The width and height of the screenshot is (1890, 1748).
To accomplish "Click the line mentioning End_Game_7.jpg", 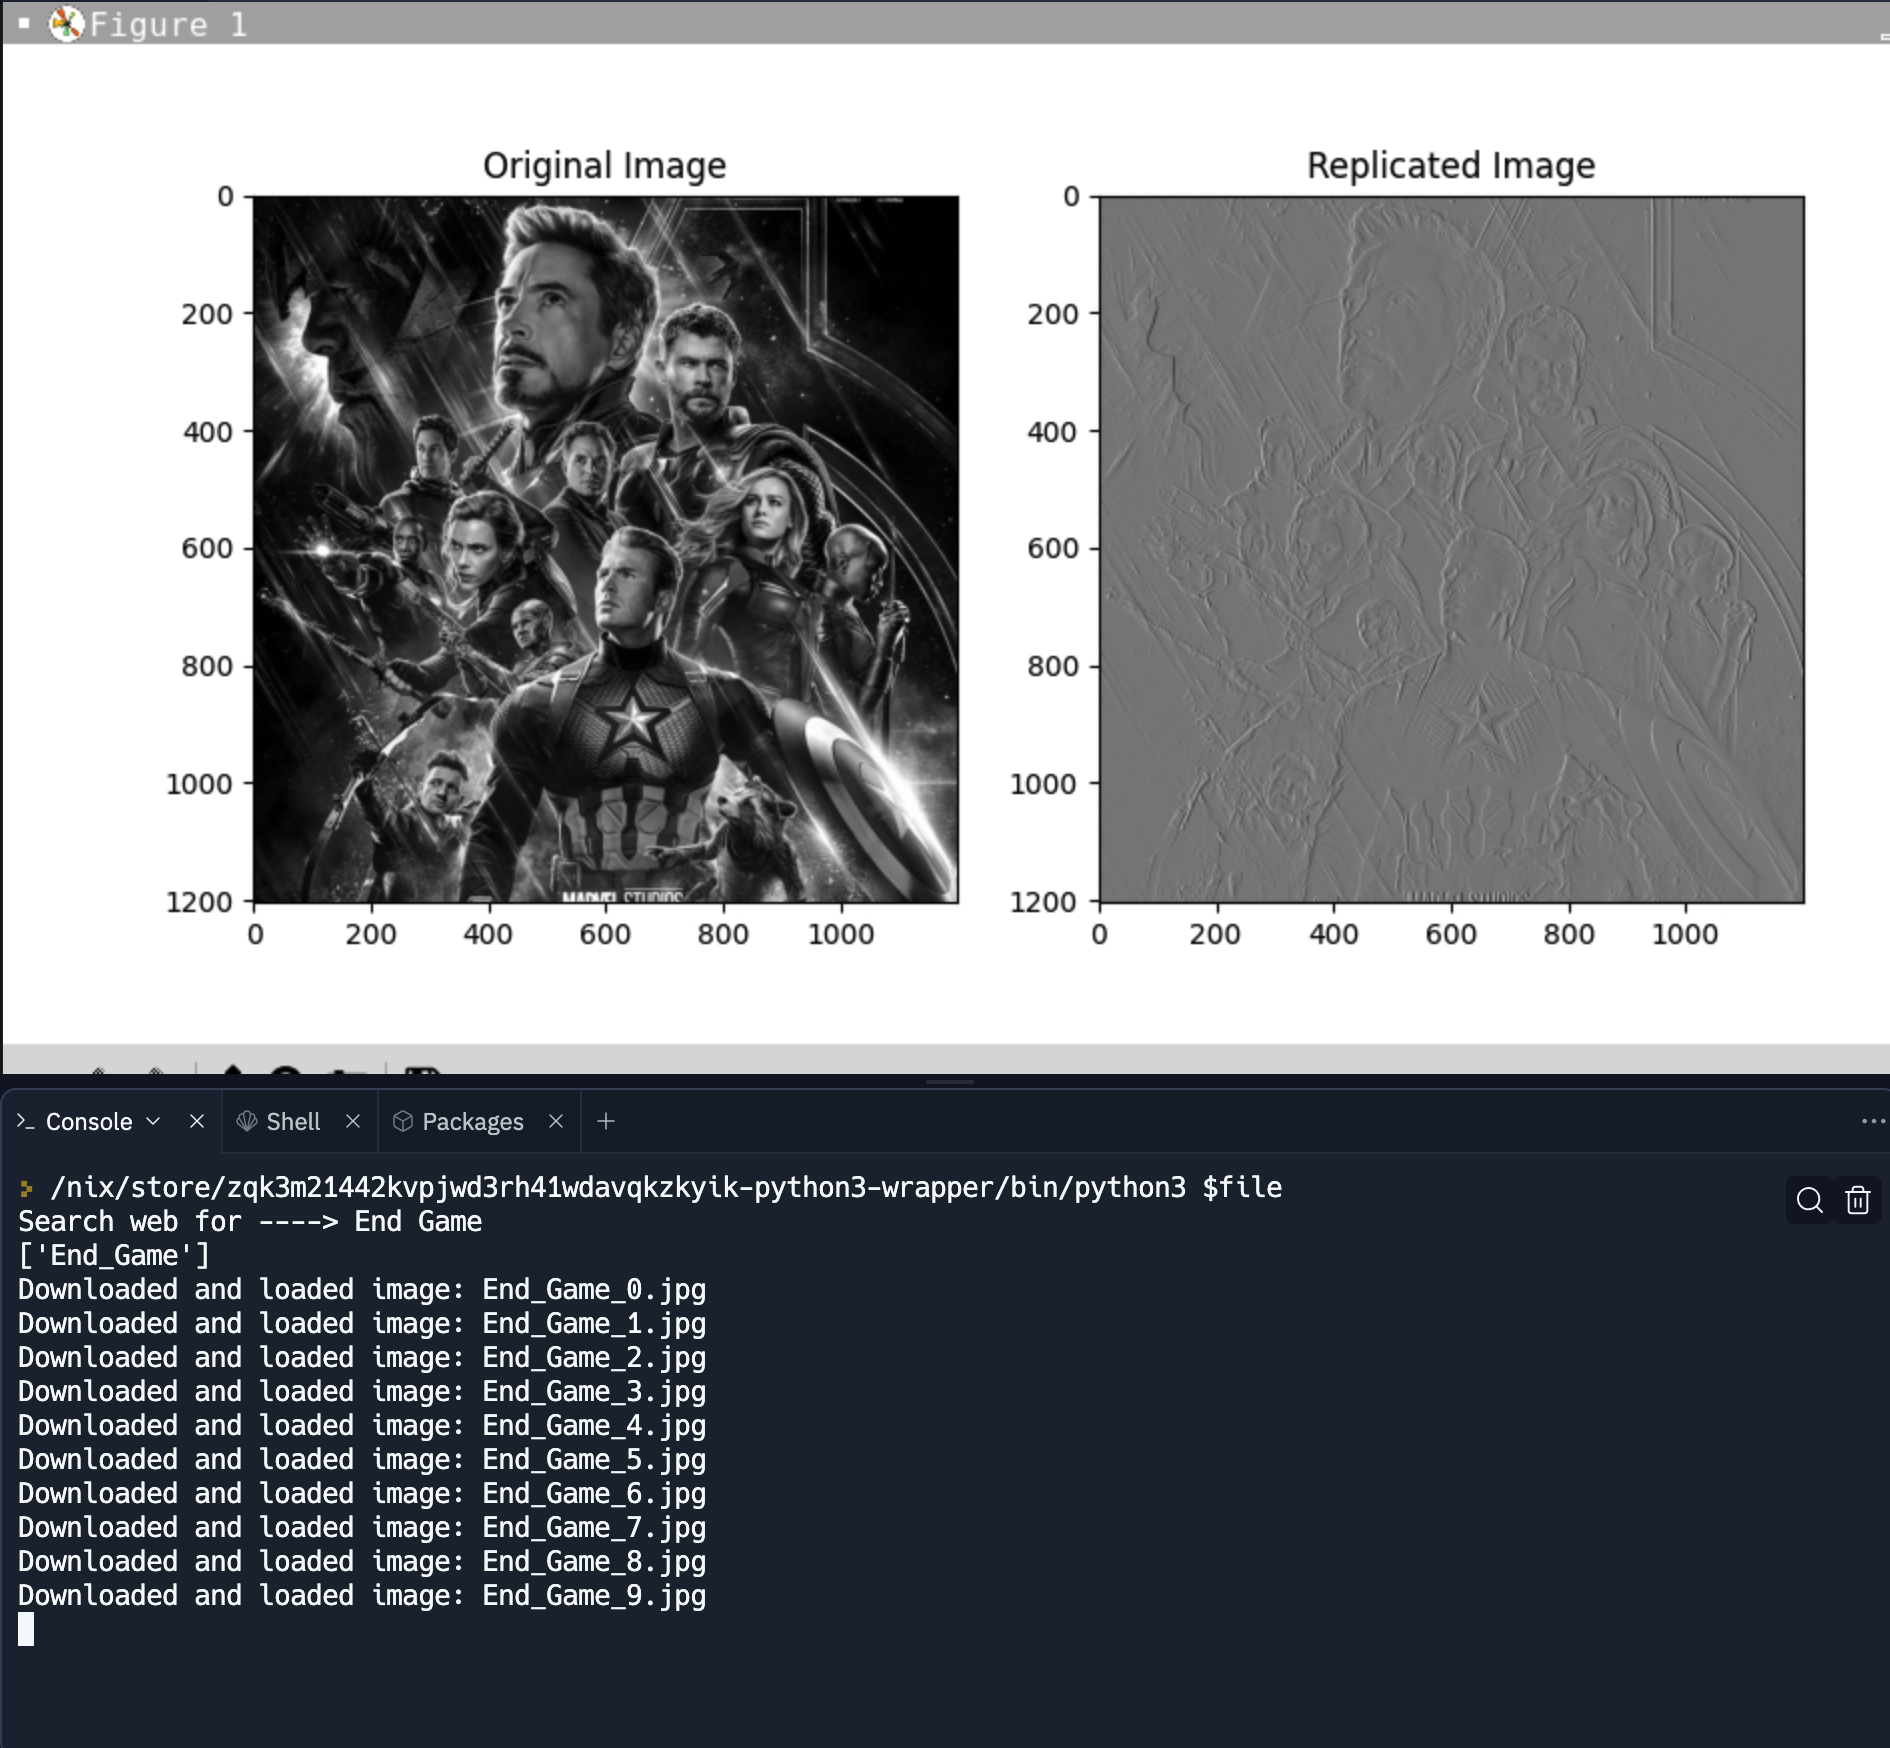I will pos(362,1527).
